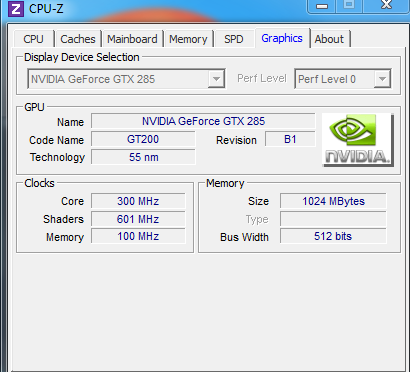Open the Perf Level dropdown arrow
Viewport: 410px width, 372px height.
pos(382,79)
